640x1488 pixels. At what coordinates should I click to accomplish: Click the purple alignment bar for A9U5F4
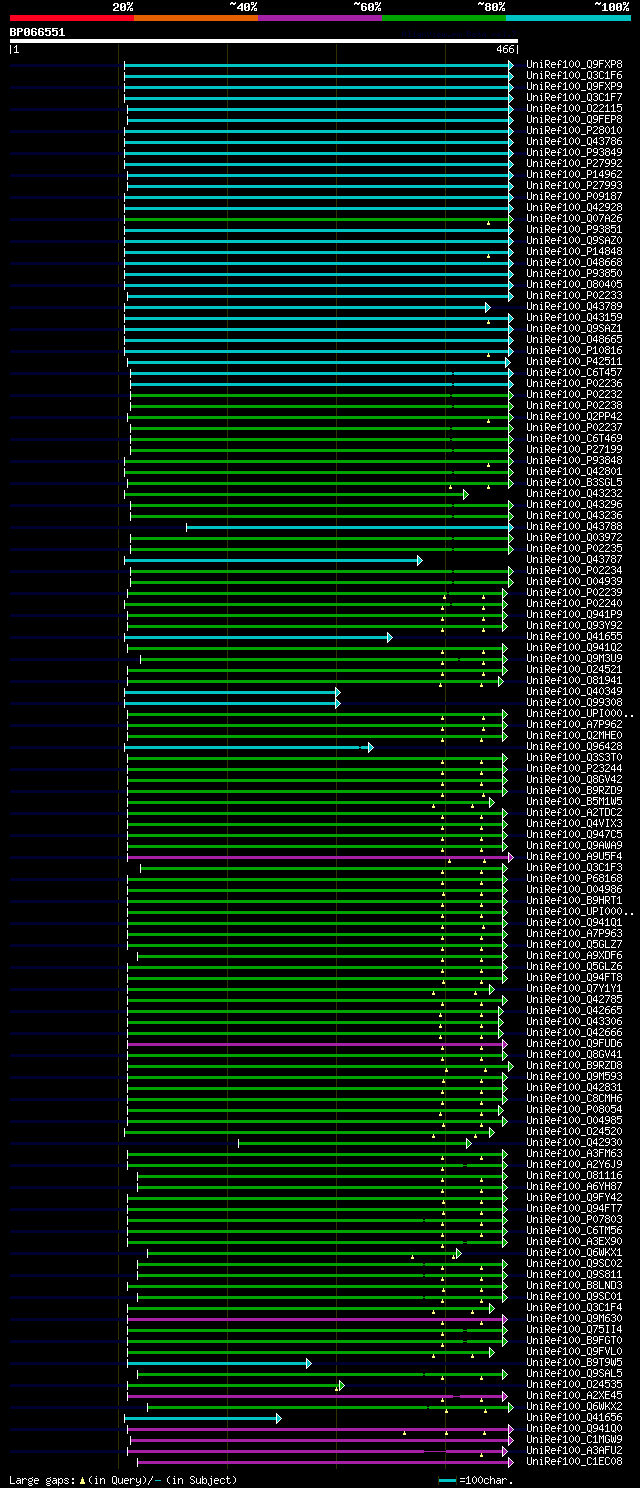pos(320,857)
